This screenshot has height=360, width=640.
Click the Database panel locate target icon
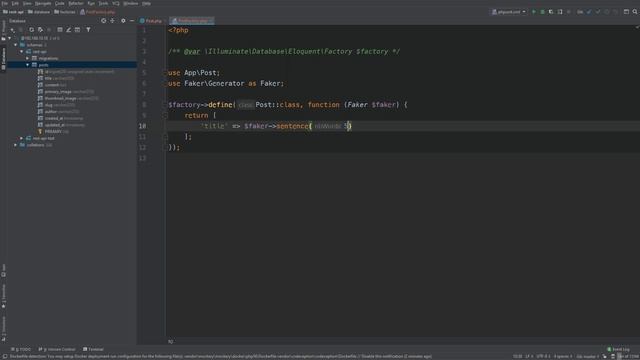click(x=104, y=21)
